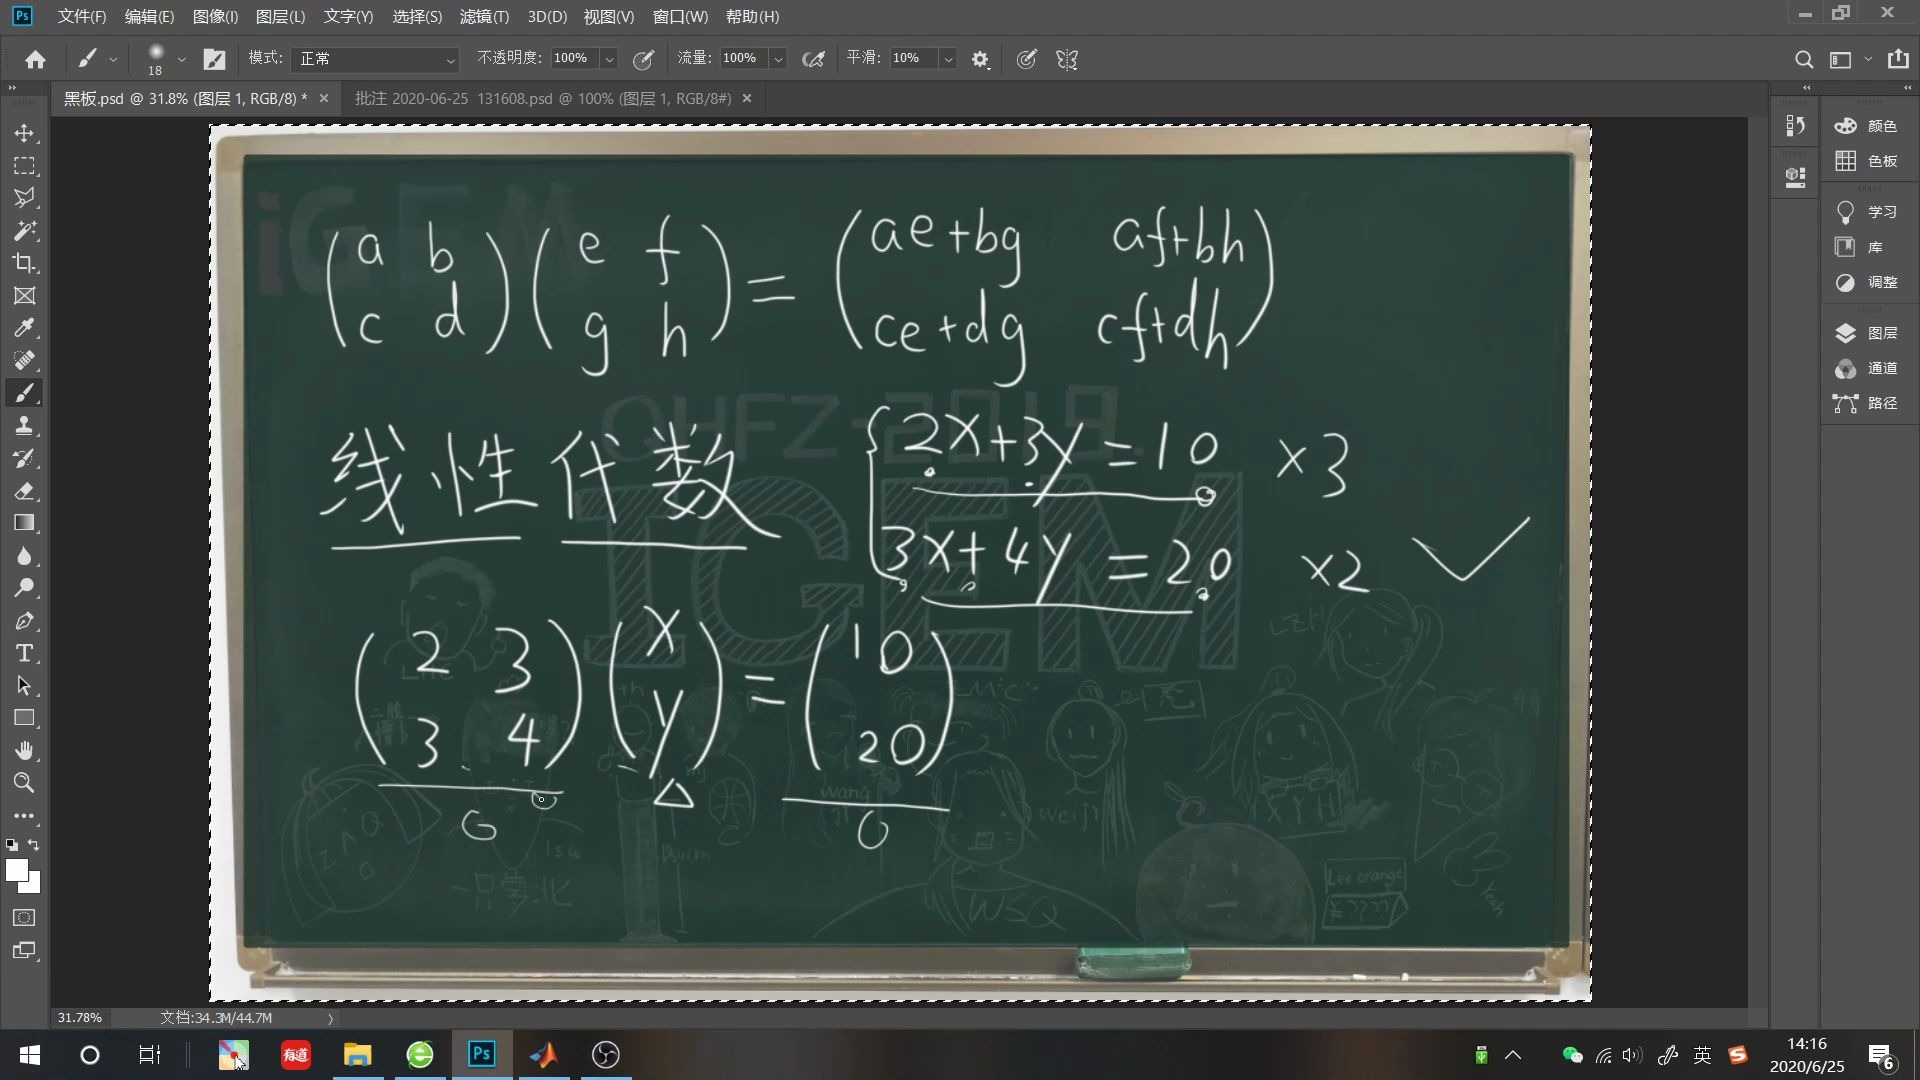Select the Crop tool

(x=25, y=263)
